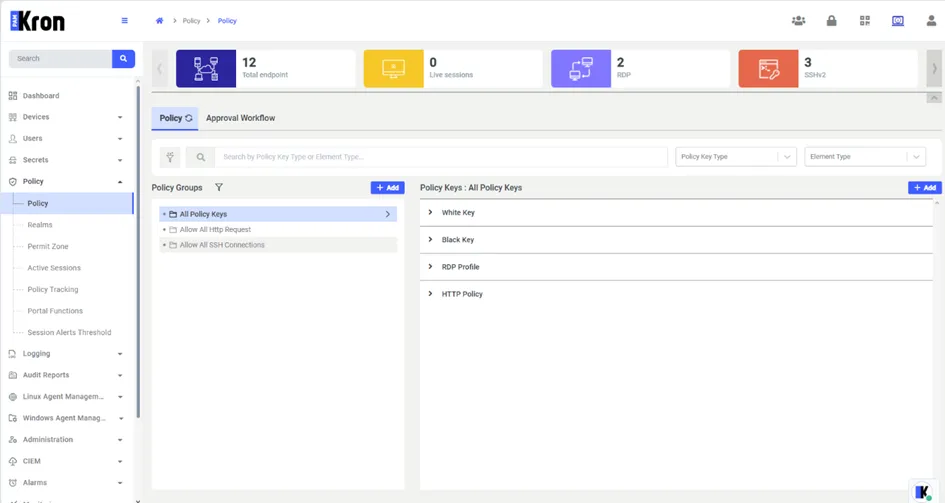Click the blue search magnifier button in sidebar
Viewport: 945px width, 503px height.
pos(124,58)
